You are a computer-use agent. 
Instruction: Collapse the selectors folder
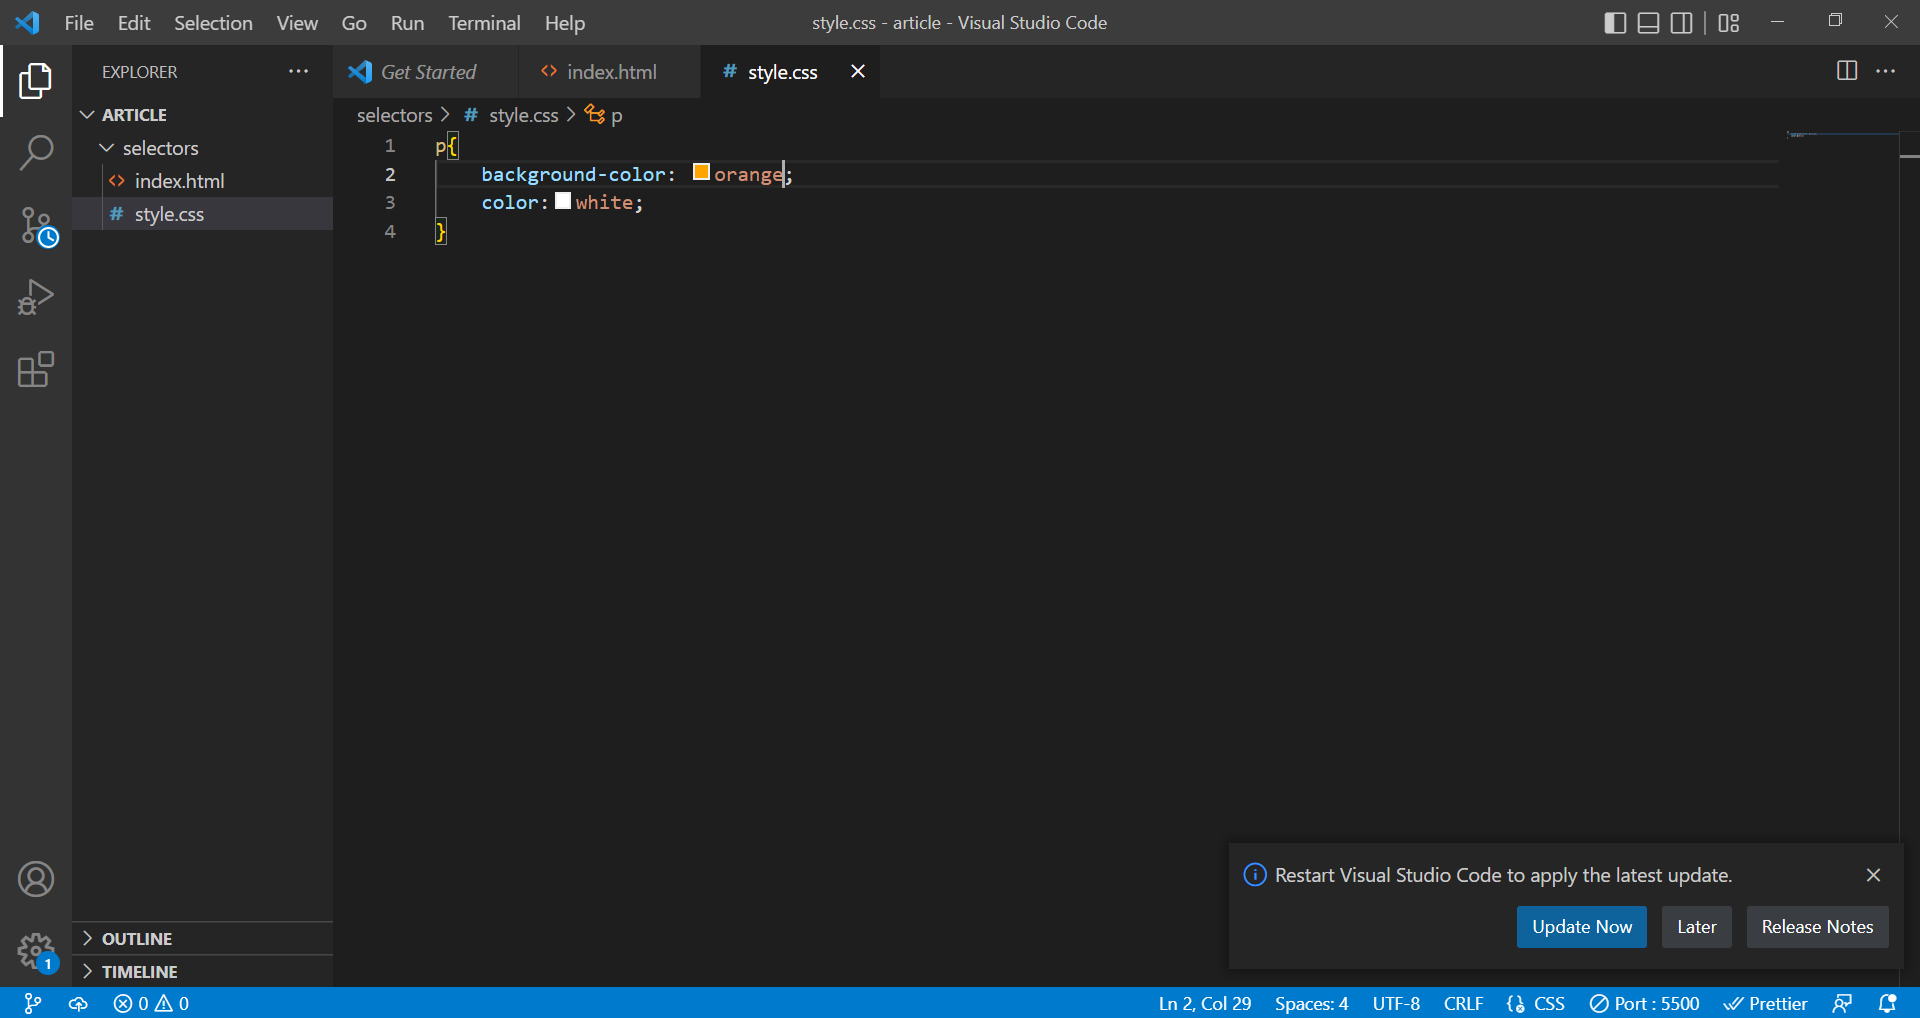tap(202, 148)
